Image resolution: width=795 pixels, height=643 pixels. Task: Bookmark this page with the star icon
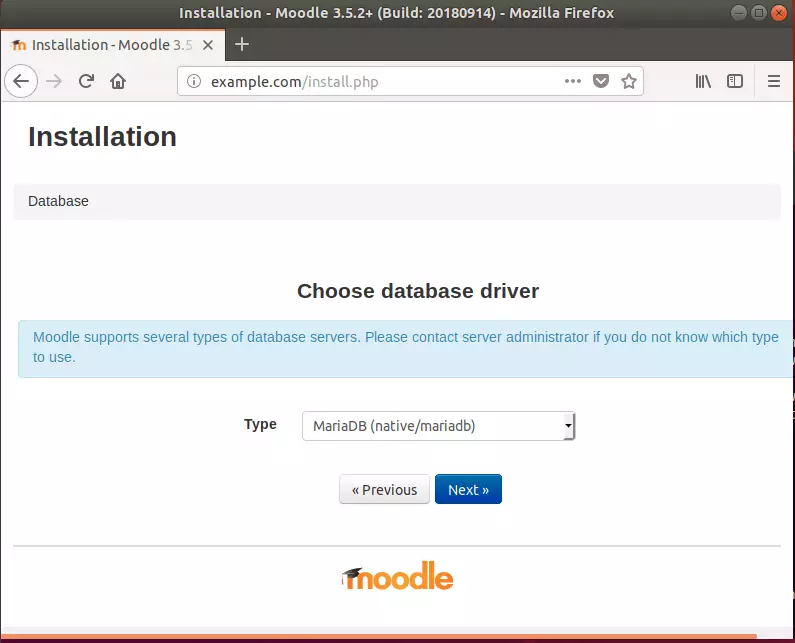629,81
